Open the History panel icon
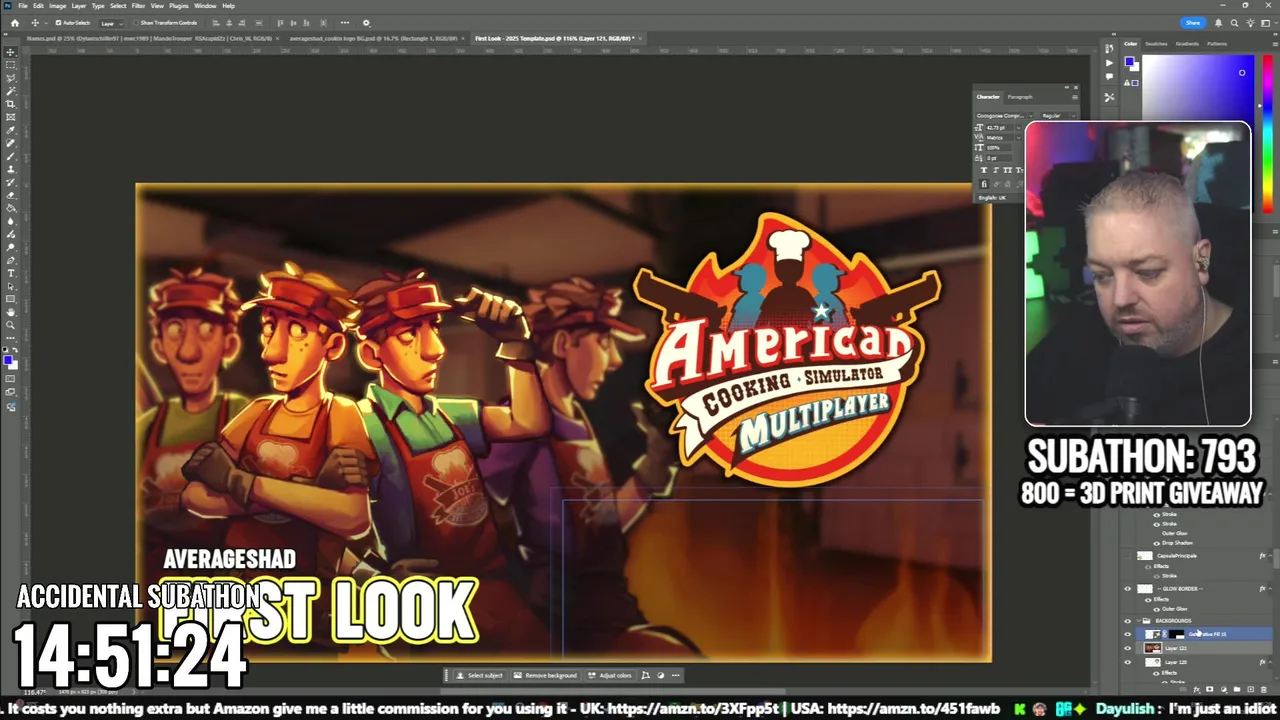 1109,48
